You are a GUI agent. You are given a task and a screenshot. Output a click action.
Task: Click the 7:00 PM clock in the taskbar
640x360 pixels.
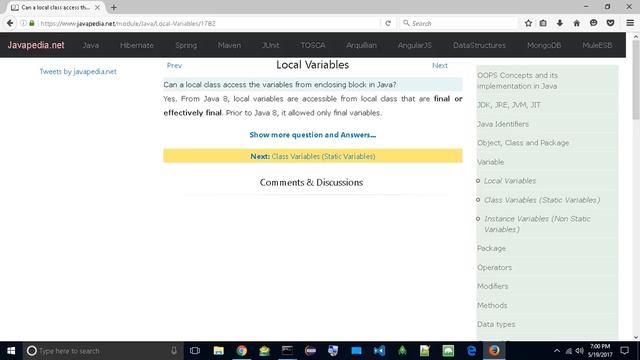point(600,347)
